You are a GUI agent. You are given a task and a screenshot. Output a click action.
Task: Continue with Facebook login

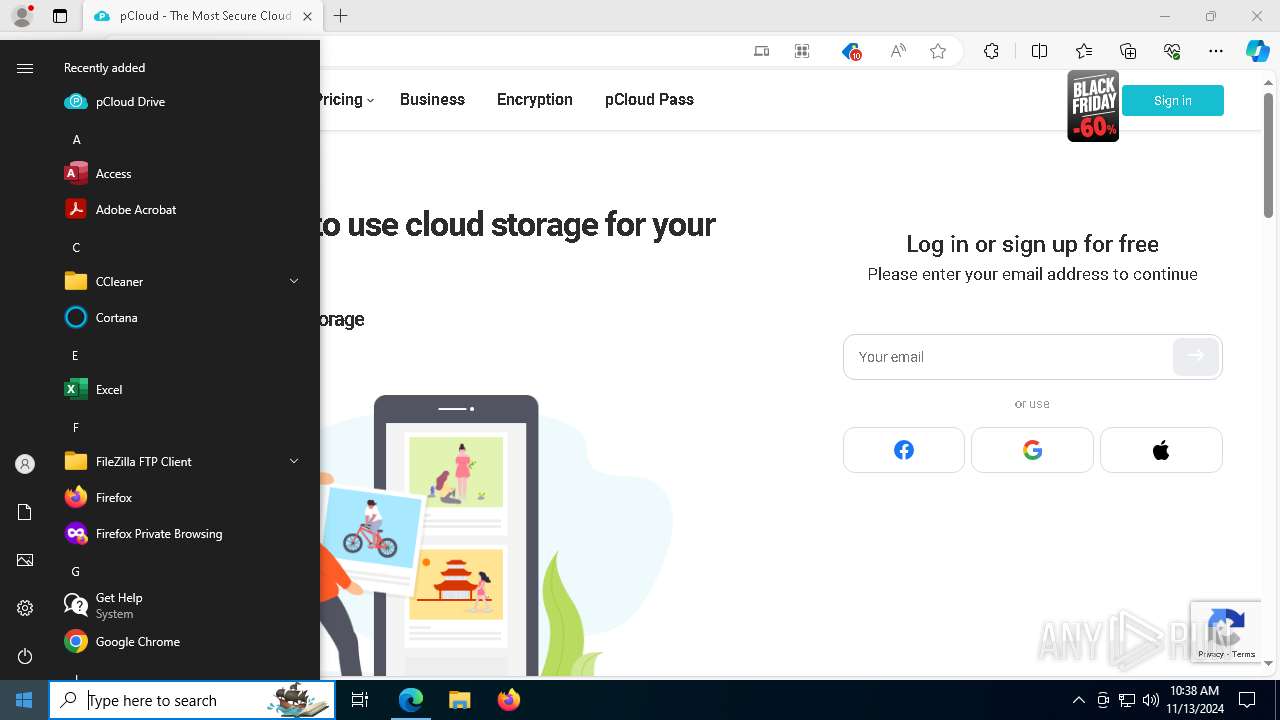pyautogui.click(x=904, y=450)
